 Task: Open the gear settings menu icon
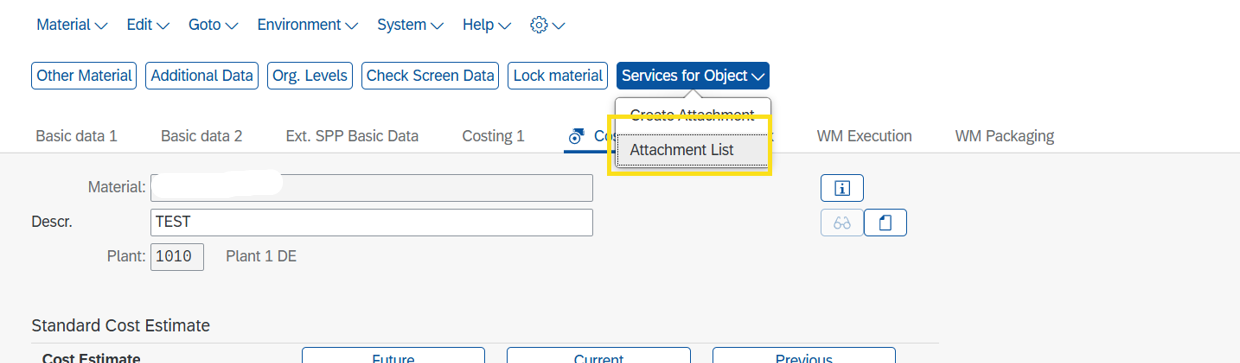click(547, 25)
